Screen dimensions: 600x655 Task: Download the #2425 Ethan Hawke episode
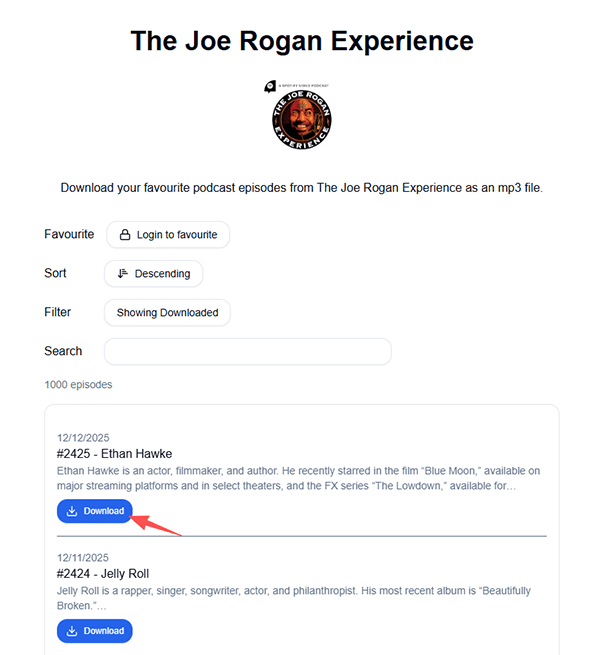(x=94, y=511)
